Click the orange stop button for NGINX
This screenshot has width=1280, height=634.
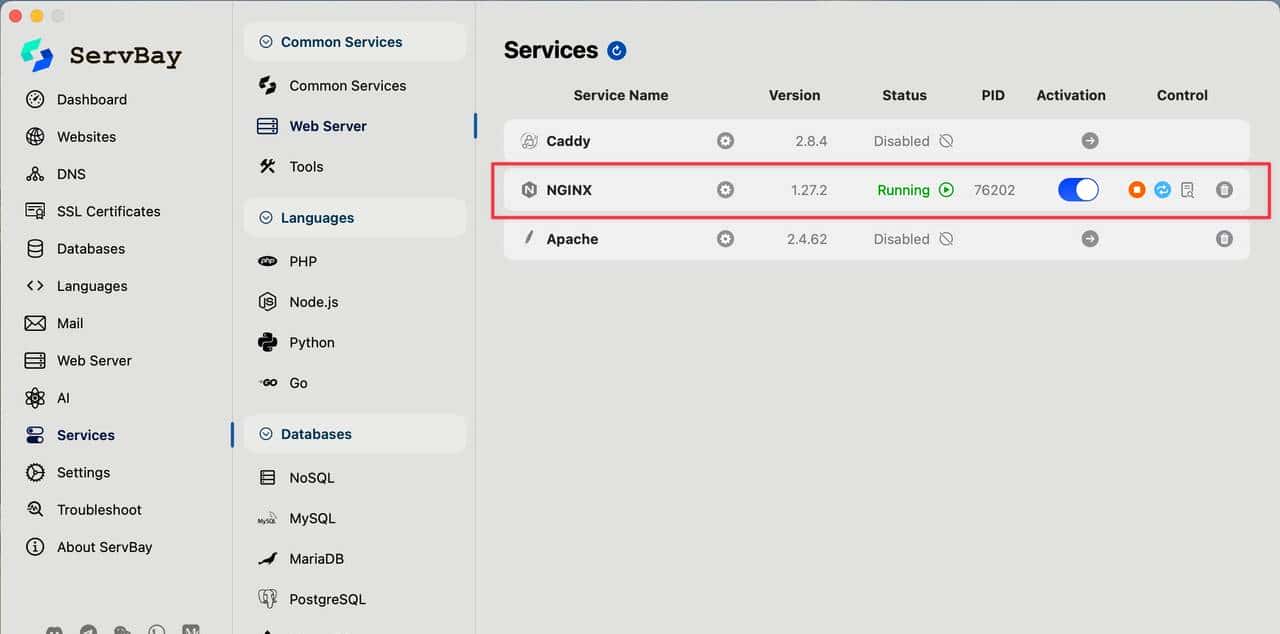coord(1136,190)
